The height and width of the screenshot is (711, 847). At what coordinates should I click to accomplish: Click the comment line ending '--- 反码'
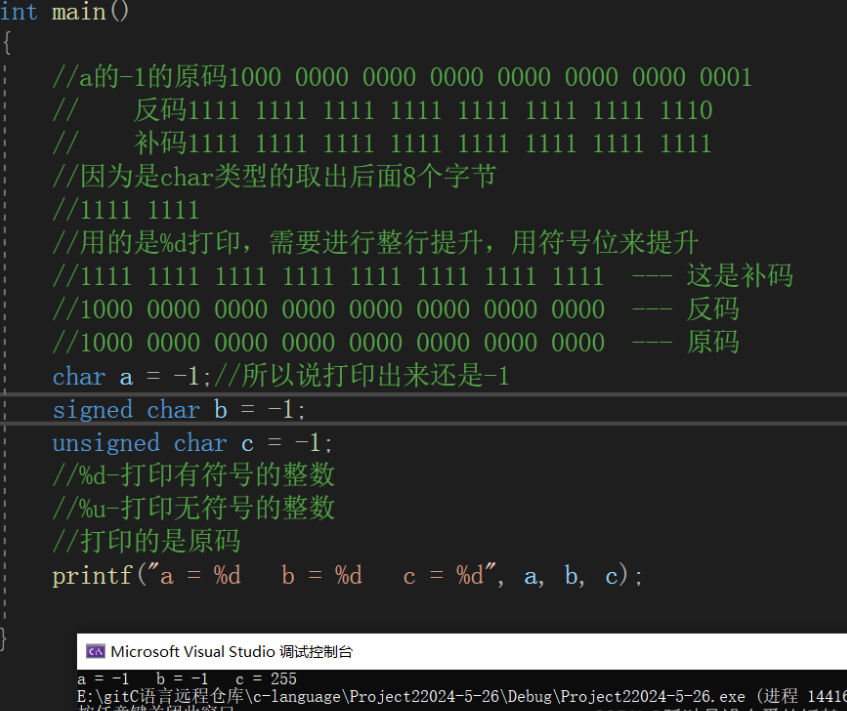coord(395,309)
